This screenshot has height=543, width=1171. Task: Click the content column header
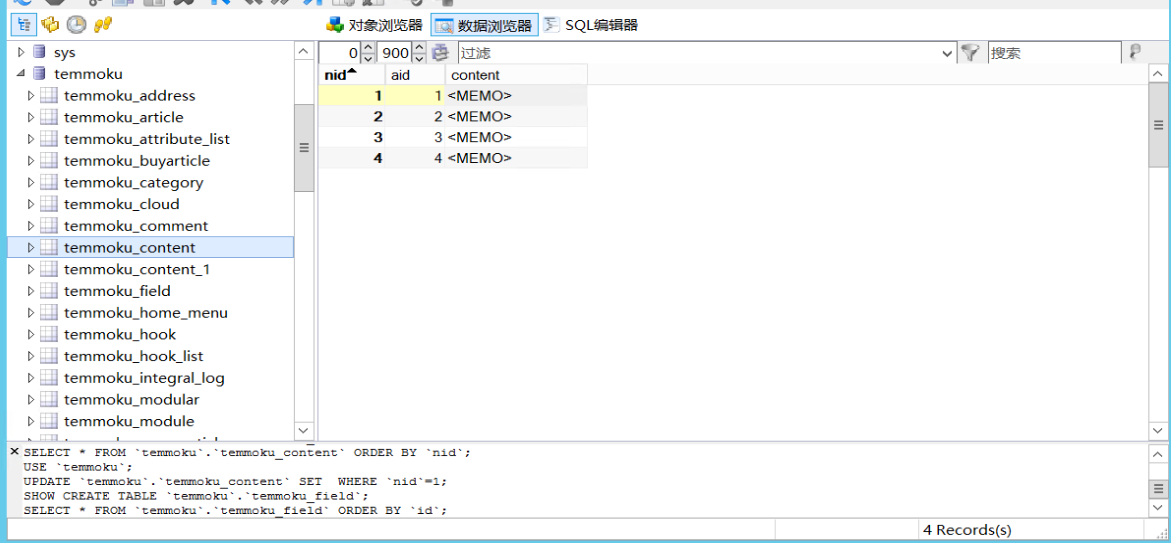pos(516,75)
